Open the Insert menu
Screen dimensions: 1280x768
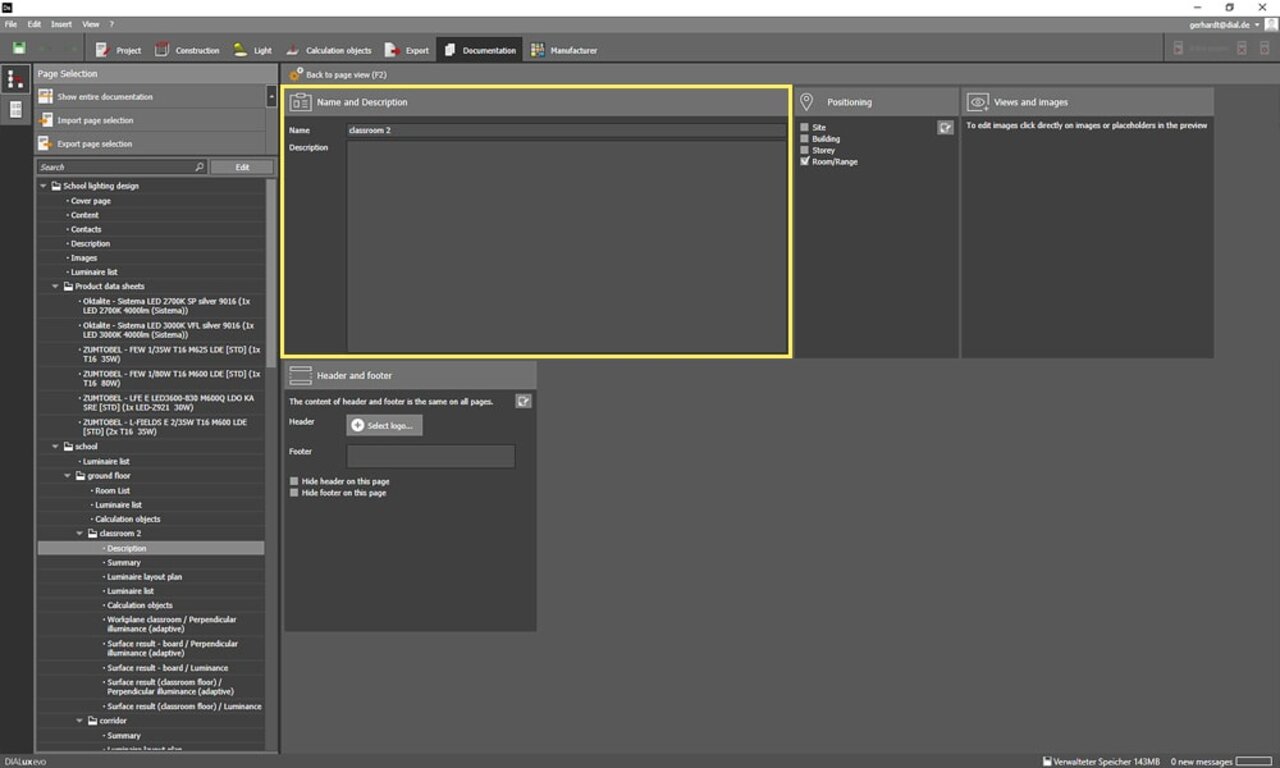tap(61, 24)
